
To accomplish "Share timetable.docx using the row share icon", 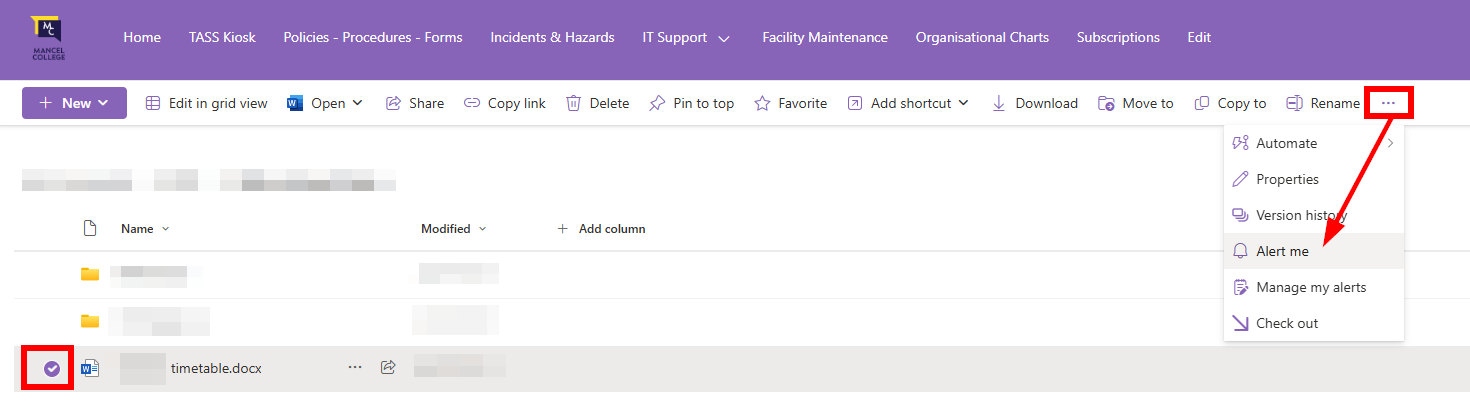I will click(388, 368).
